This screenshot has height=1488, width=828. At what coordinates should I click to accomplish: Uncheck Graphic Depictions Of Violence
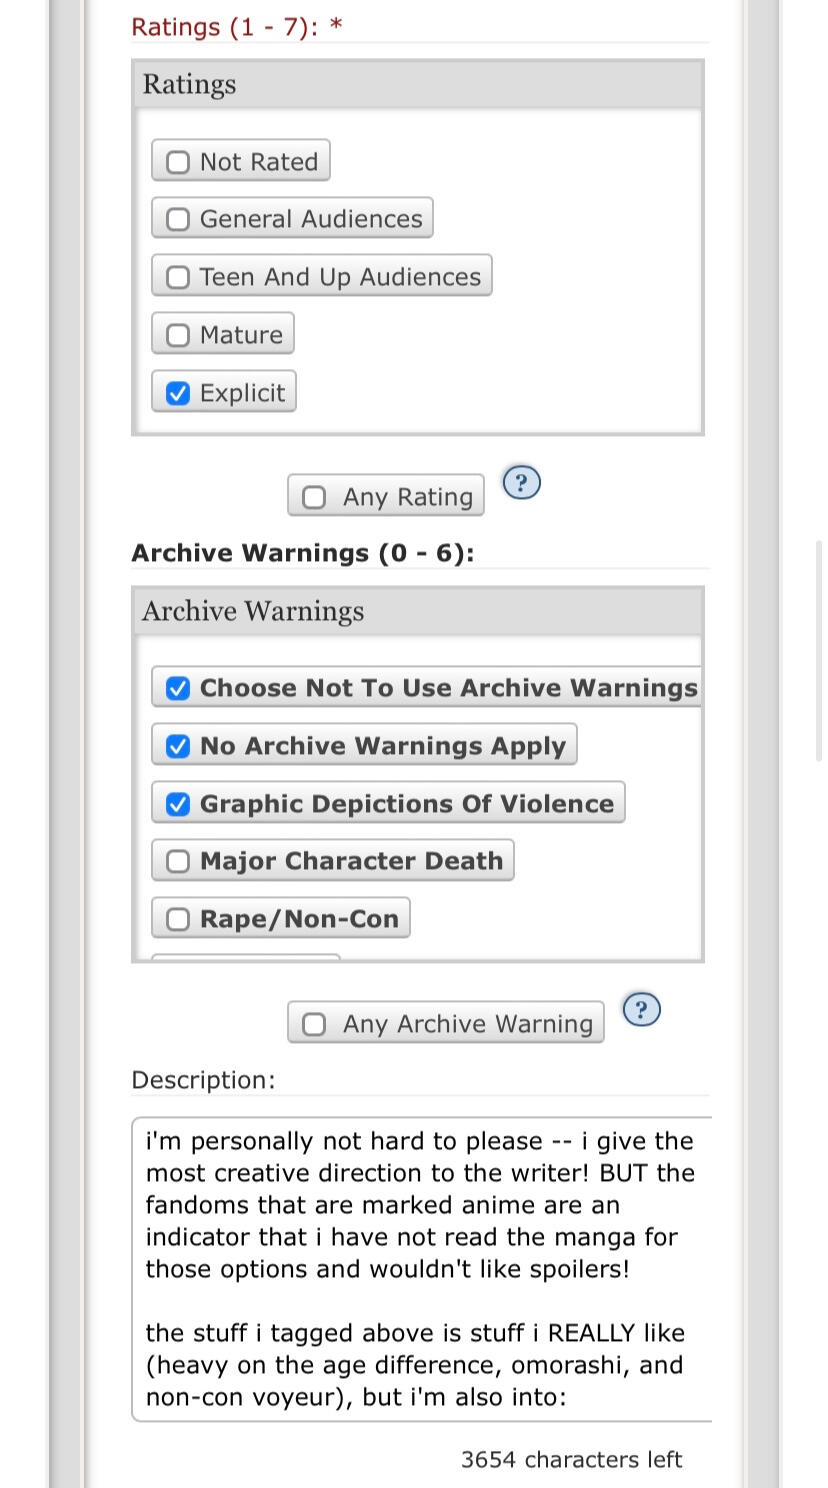pos(178,804)
